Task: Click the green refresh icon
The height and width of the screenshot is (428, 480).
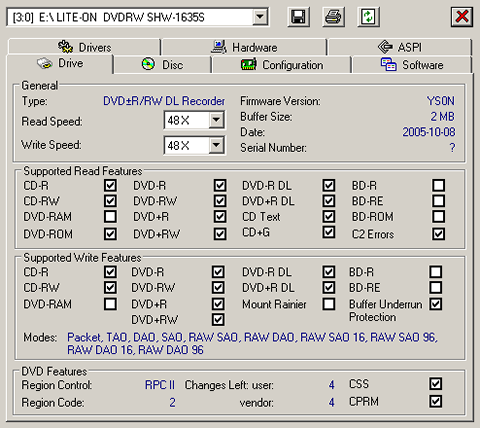Action: coord(368,17)
